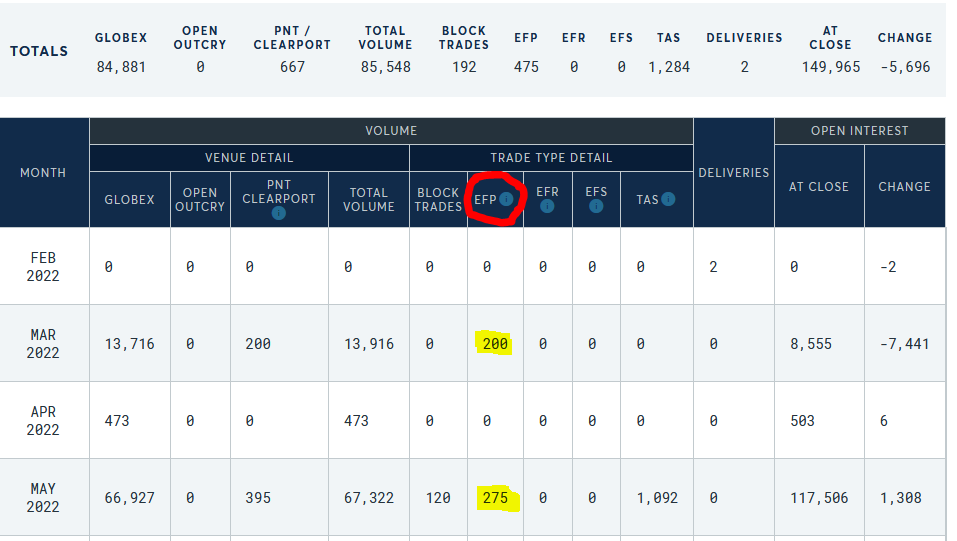Click the VOLUME group header
The image size is (957, 541).
click(x=391, y=131)
